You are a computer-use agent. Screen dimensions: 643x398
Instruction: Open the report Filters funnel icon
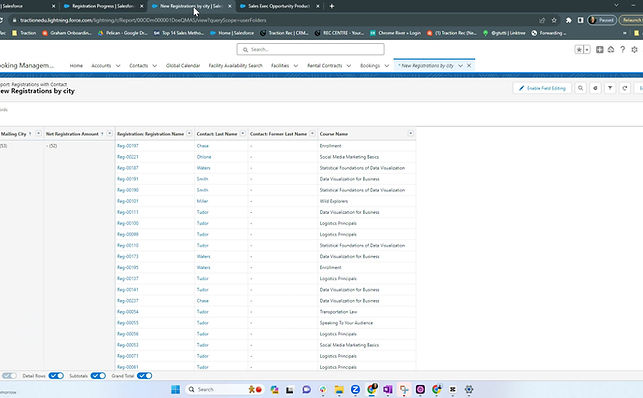(x=610, y=88)
